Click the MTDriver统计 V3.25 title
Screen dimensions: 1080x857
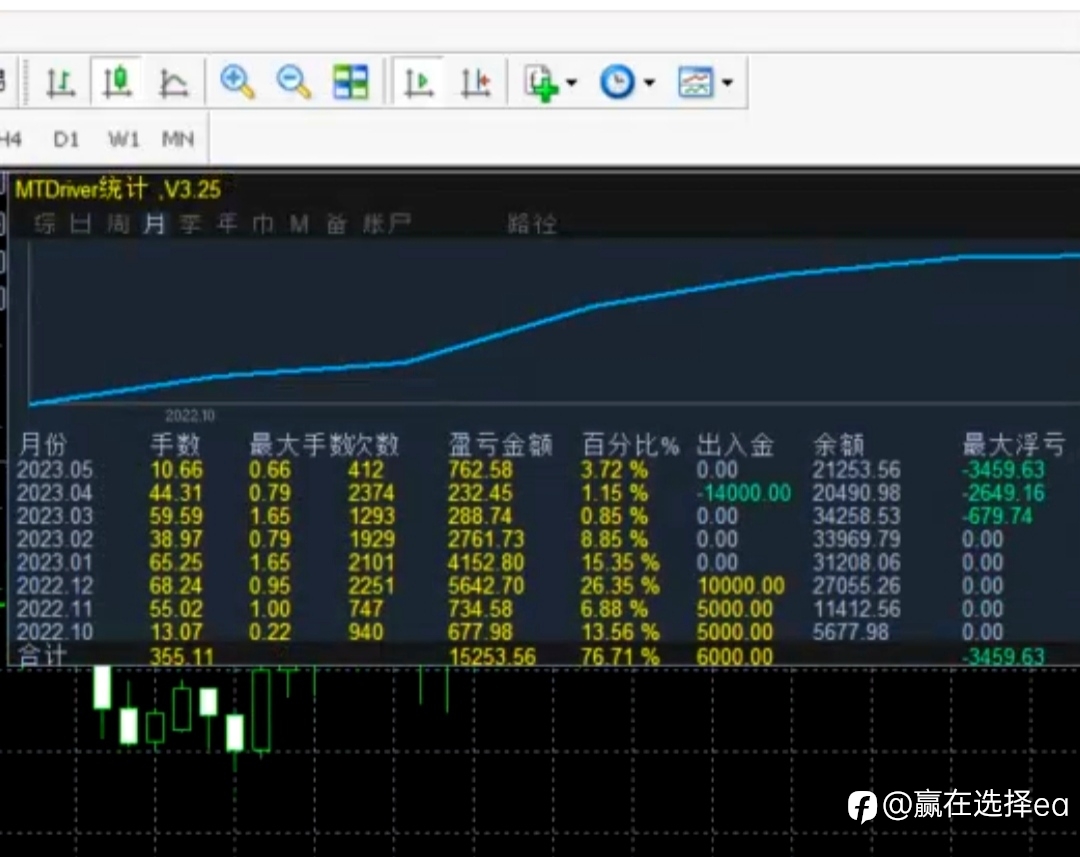tap(118, 189)
